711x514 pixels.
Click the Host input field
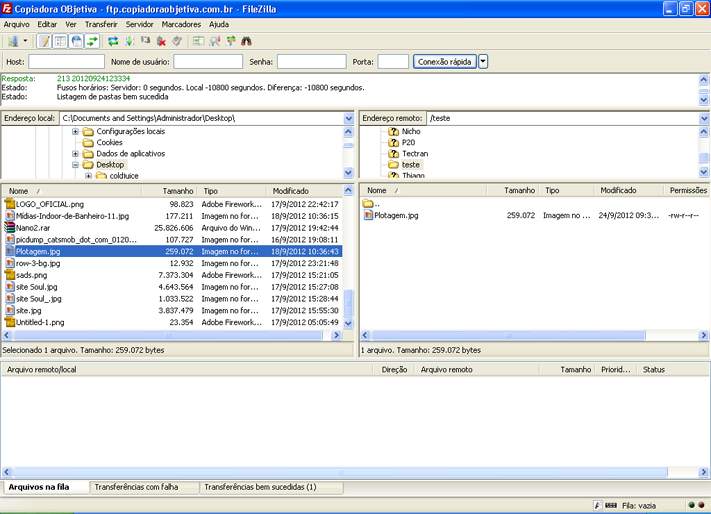coord(66,62)
